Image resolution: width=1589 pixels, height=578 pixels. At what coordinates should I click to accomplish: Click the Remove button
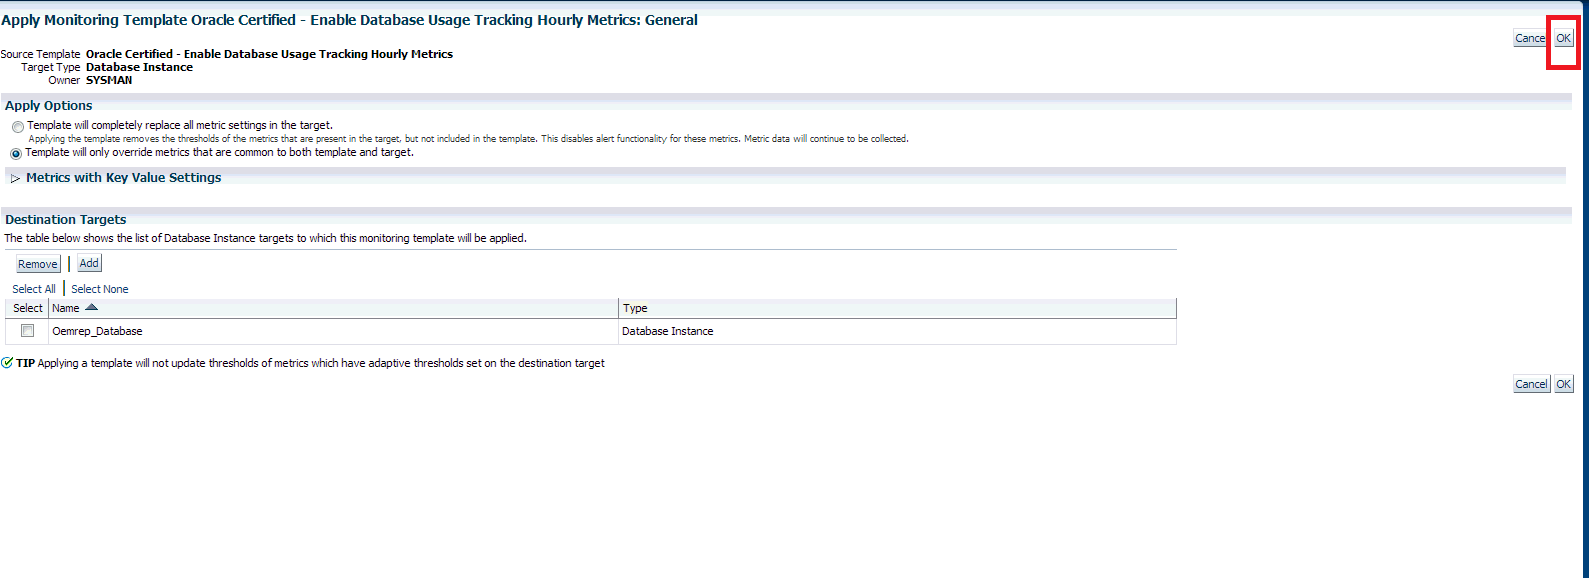pyautogui.click(x=38, y=264)
